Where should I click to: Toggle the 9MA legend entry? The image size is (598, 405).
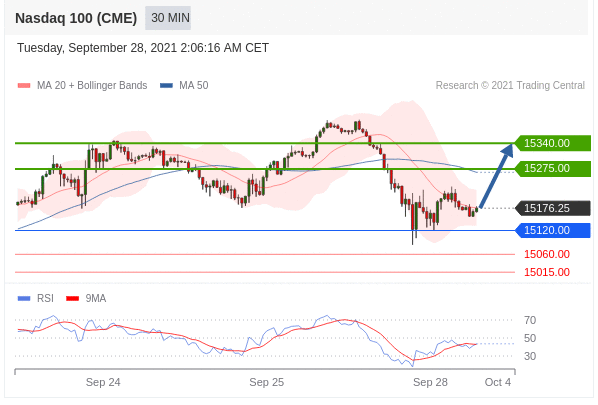click(86, 298)
